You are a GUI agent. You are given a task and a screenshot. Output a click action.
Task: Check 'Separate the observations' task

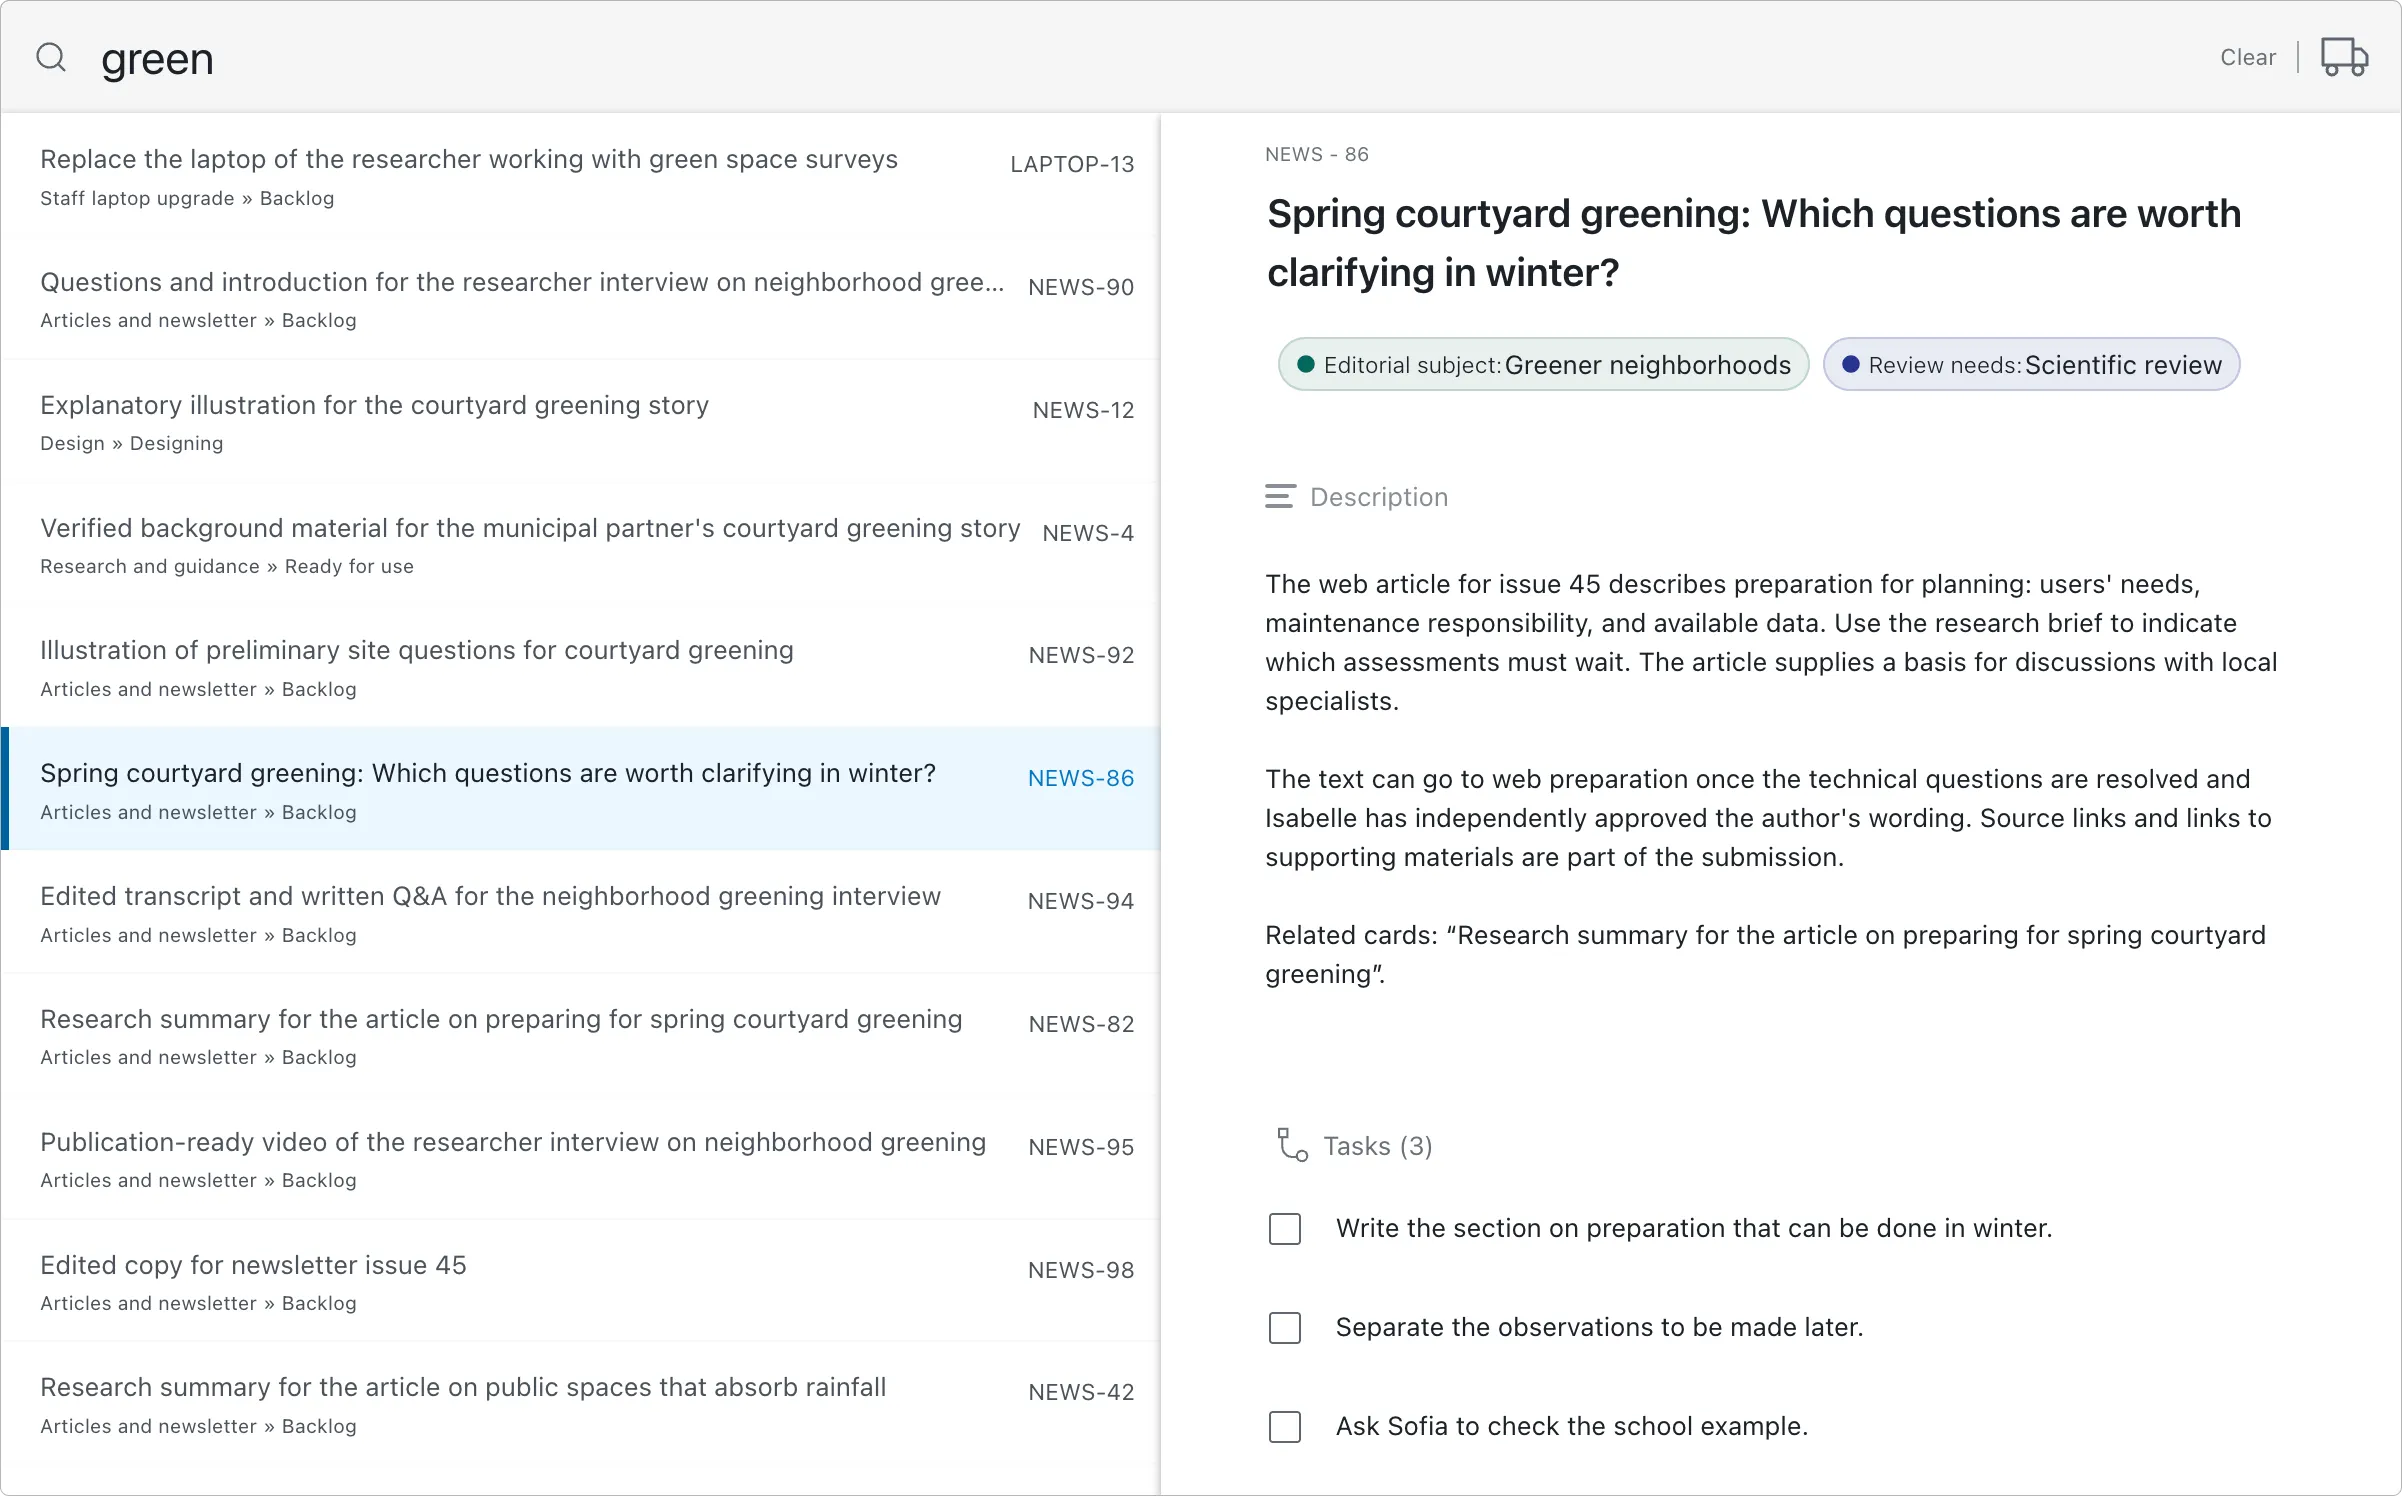(x=1285, y=1328)
